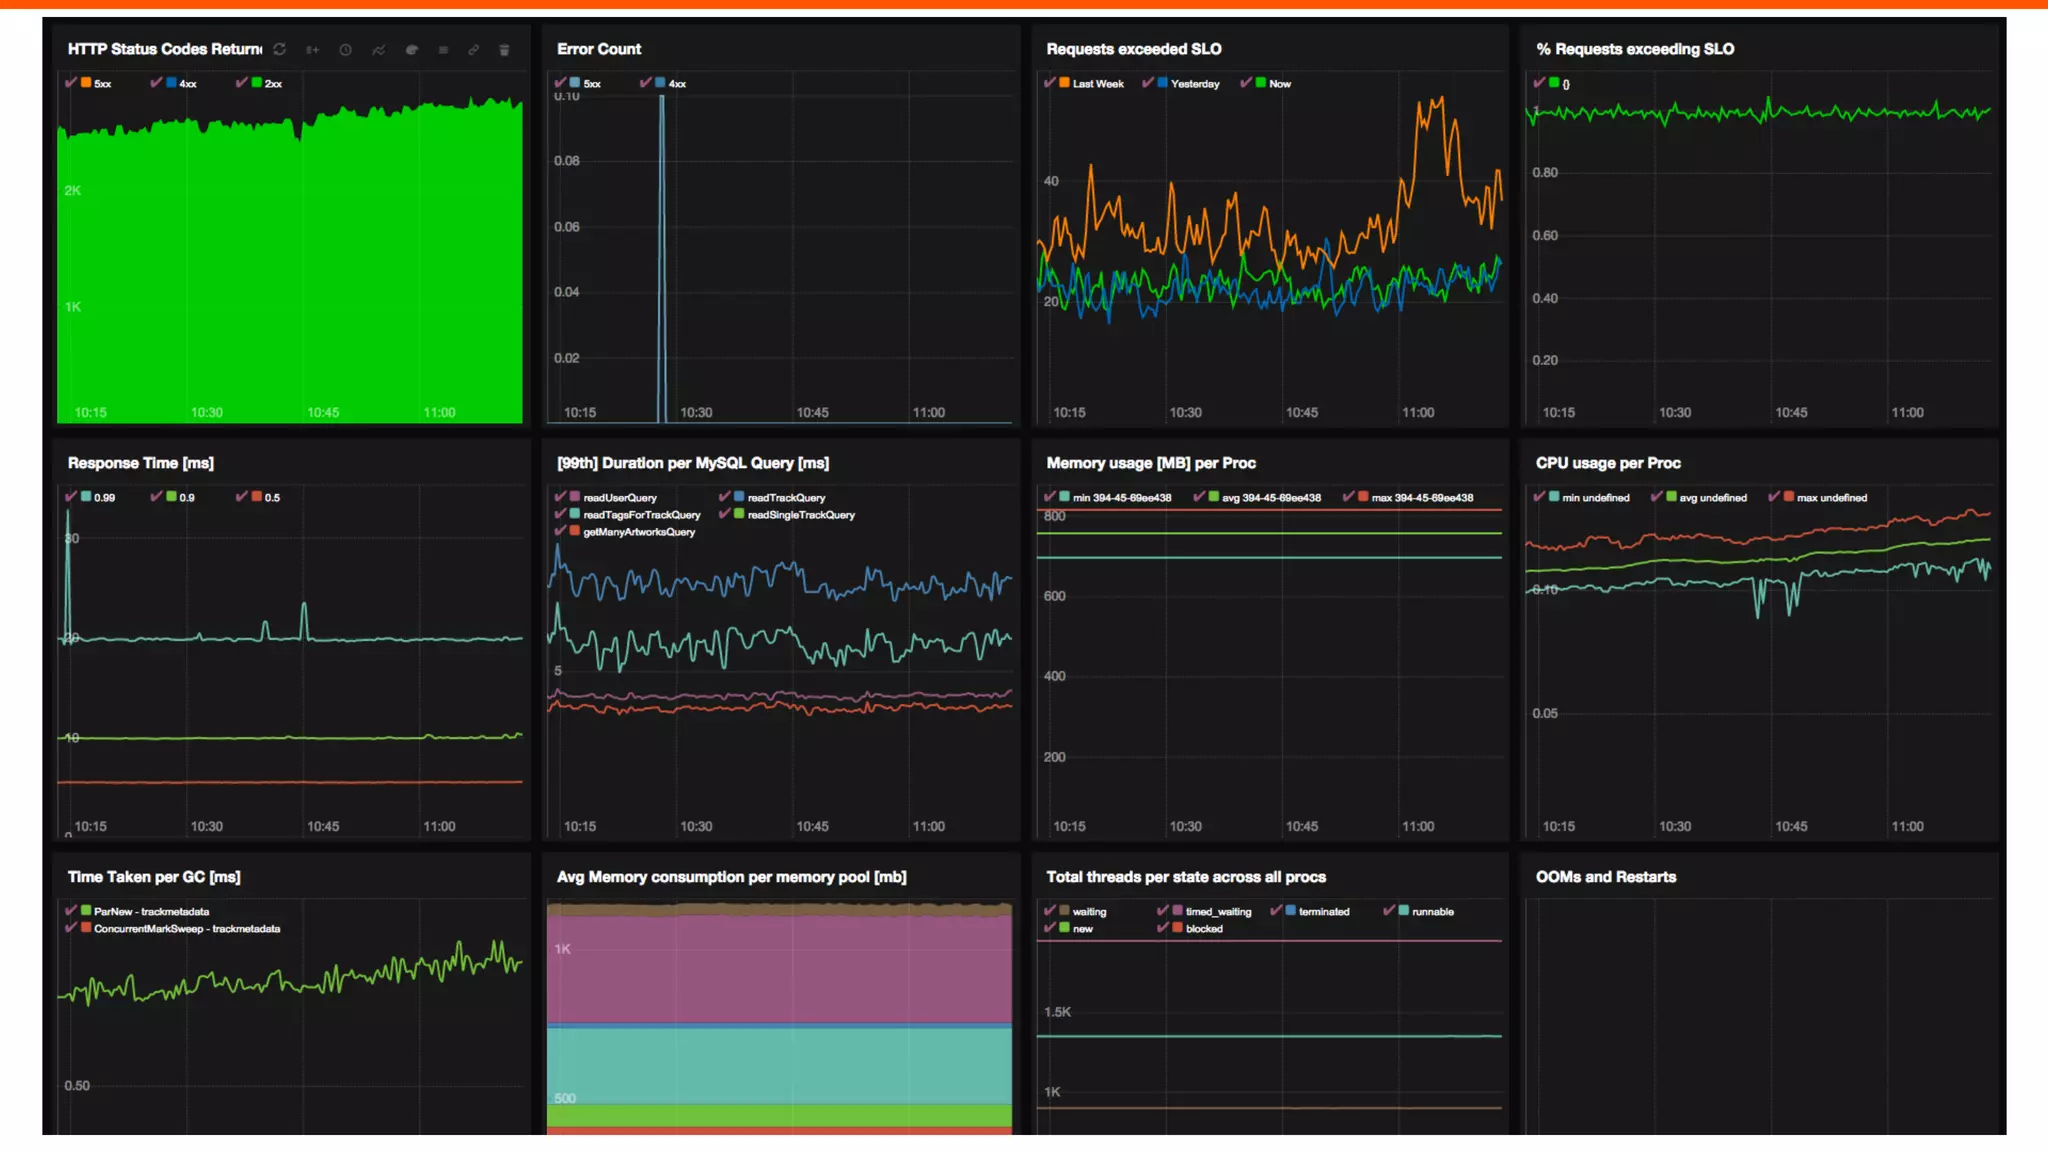Click list/legend icon on HTTP panel toolbar
The height and width of the screenshot is (1152, 2048).
tap(443, 49)
